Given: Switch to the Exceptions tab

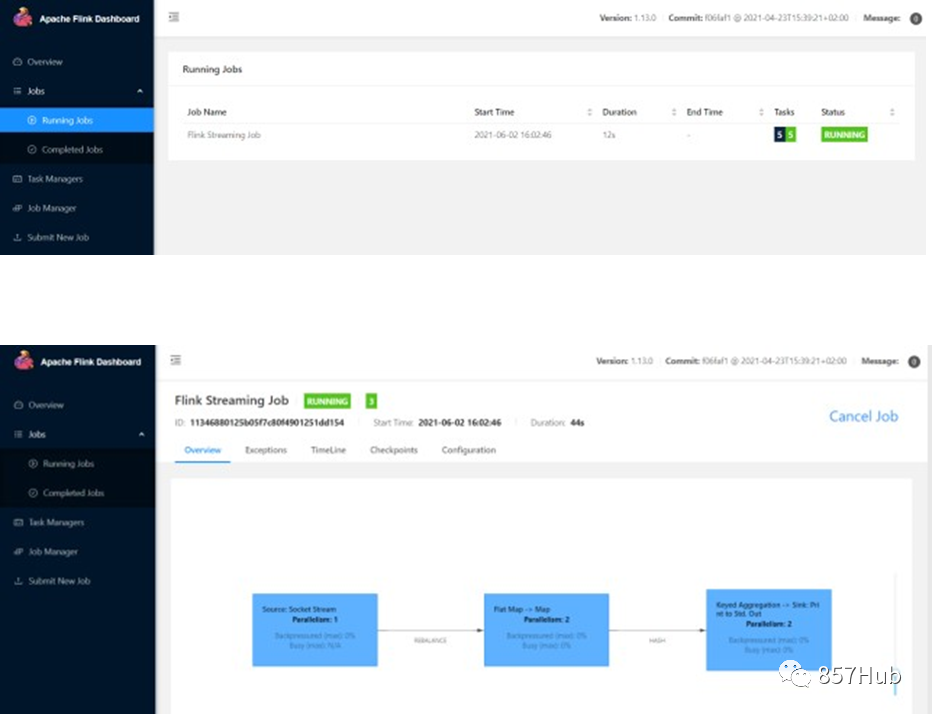Looking at the screenshot, I should click(x=266, y=450).
